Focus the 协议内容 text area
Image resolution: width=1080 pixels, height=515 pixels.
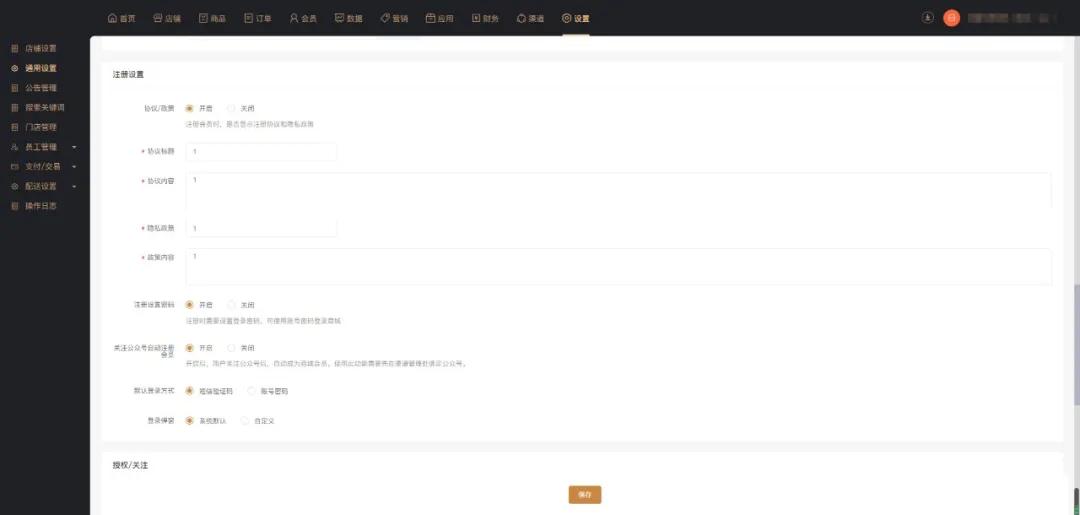(619, 191)
